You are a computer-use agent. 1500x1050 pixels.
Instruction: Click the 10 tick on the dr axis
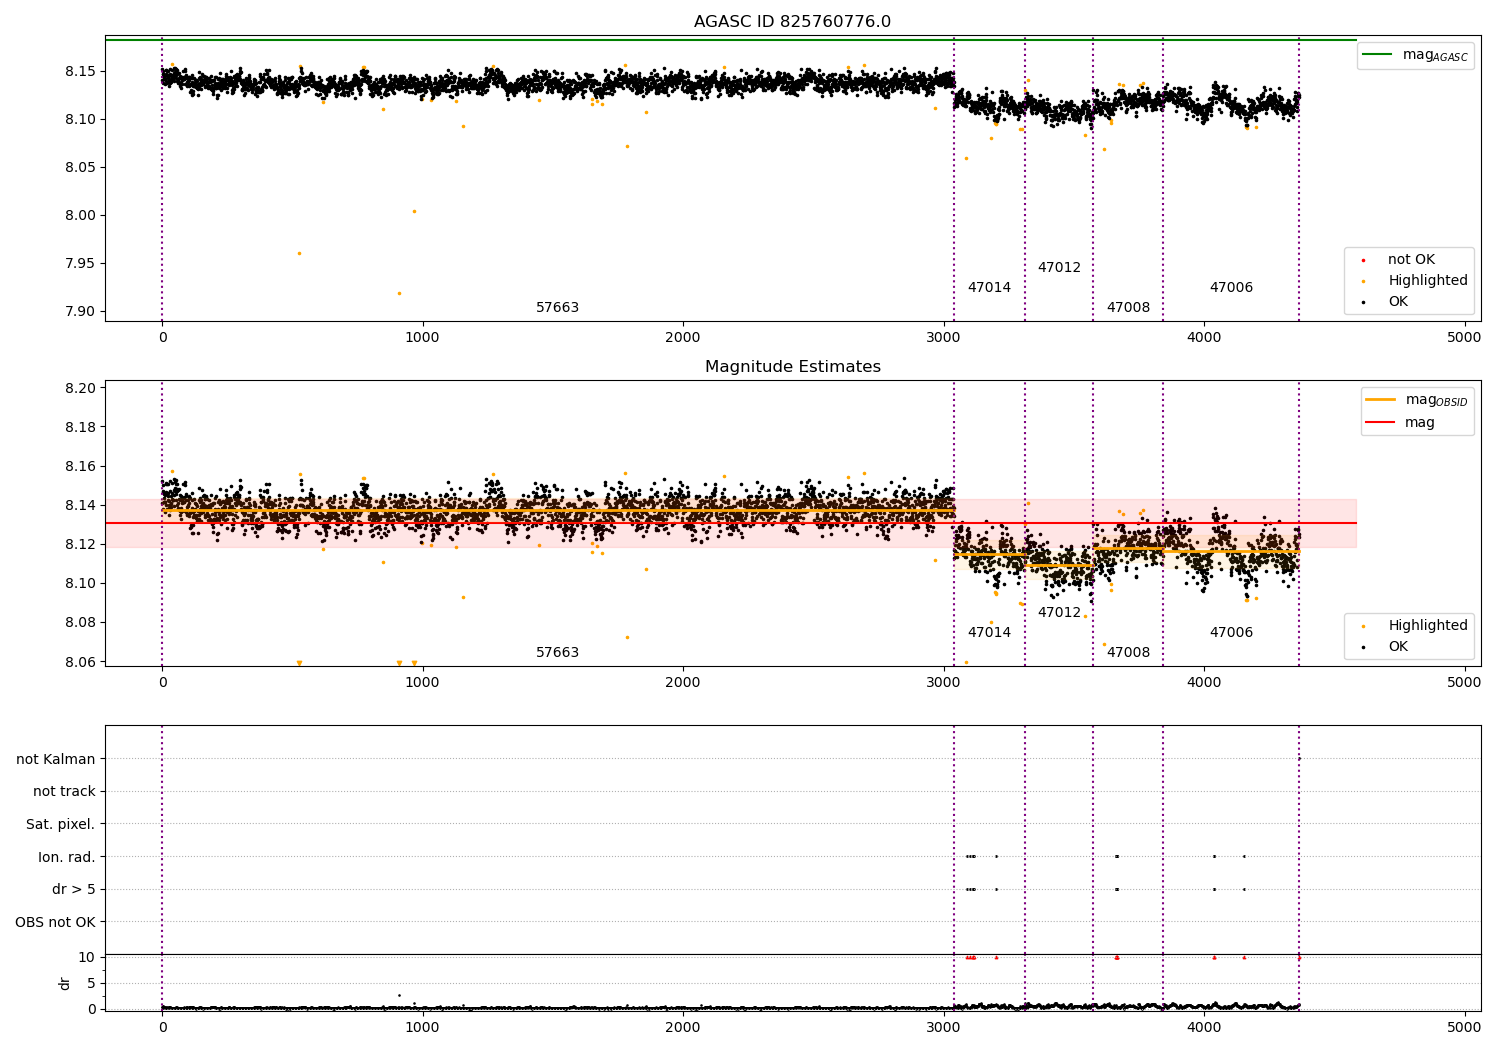coord(87,958)
